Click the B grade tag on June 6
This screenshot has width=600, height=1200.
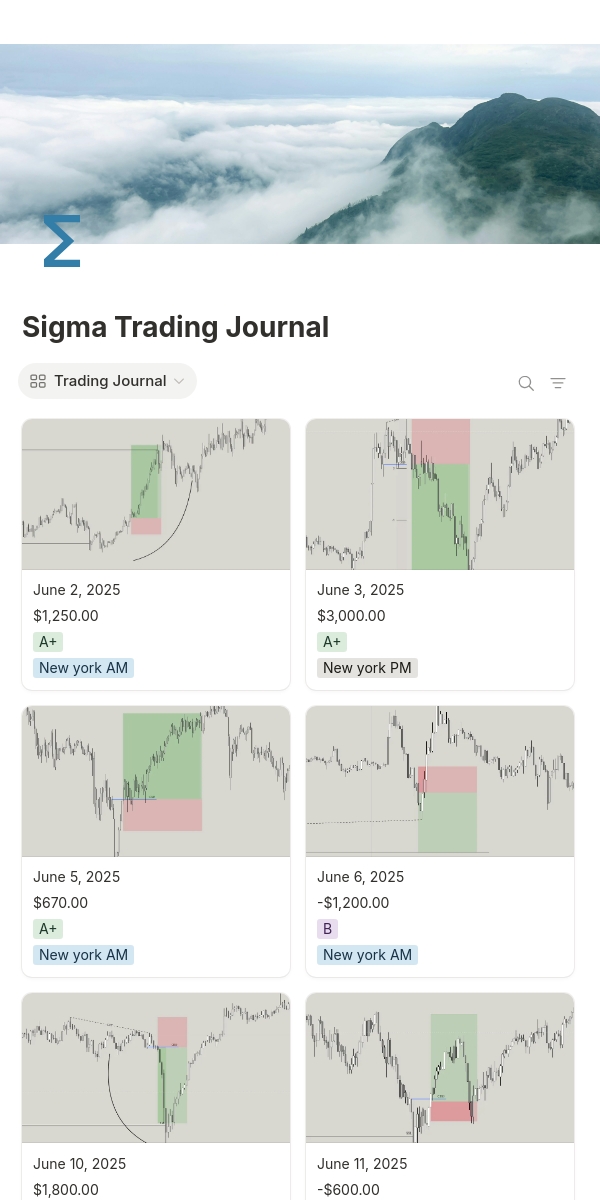[x=327, y=929]
